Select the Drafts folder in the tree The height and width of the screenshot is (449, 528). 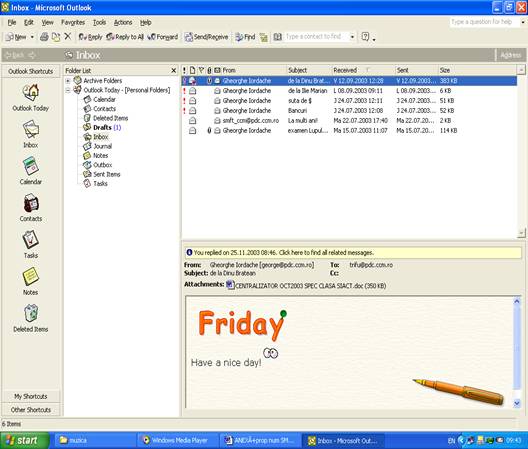coord(102,127)
